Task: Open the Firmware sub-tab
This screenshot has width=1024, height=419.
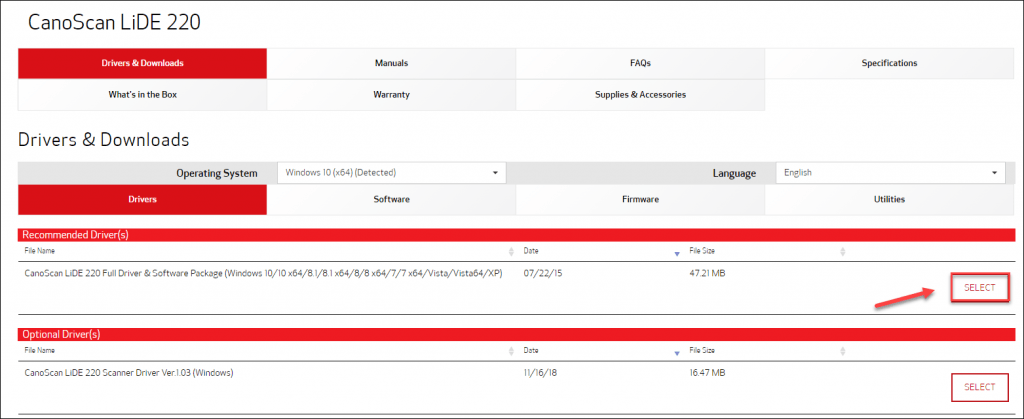Action: (640, 200)
